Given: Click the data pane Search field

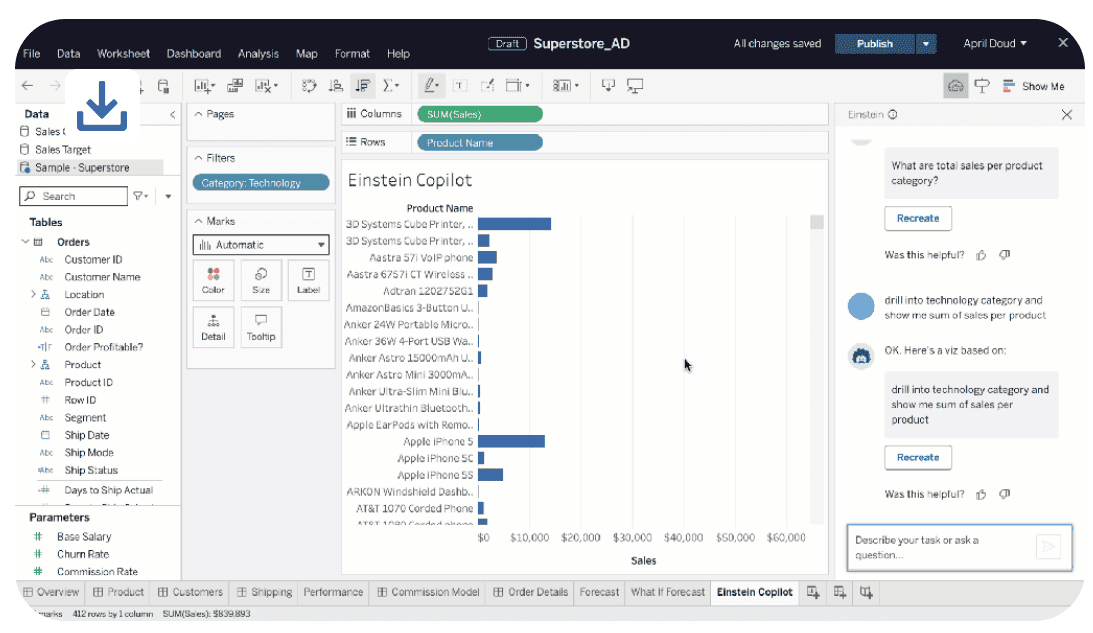Looking at the screenshot, I should tap(73, 197).
